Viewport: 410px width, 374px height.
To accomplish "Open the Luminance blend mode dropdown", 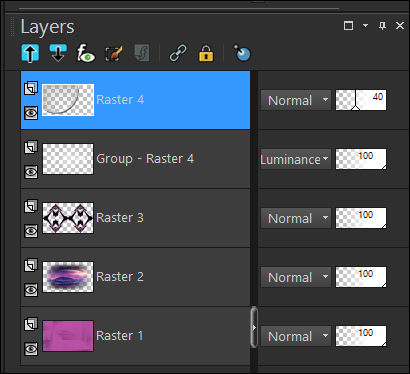I will (296, 159).
